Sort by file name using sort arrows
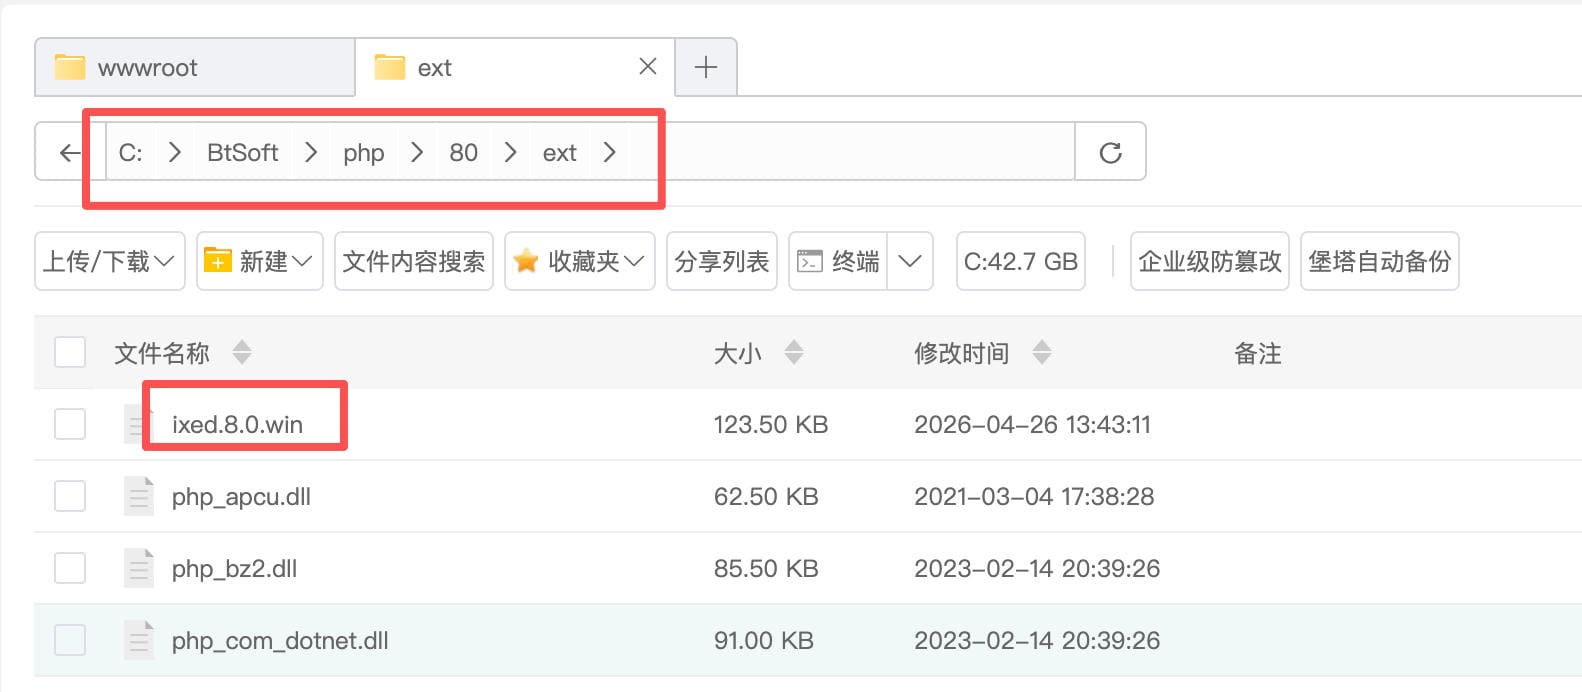 242,353
